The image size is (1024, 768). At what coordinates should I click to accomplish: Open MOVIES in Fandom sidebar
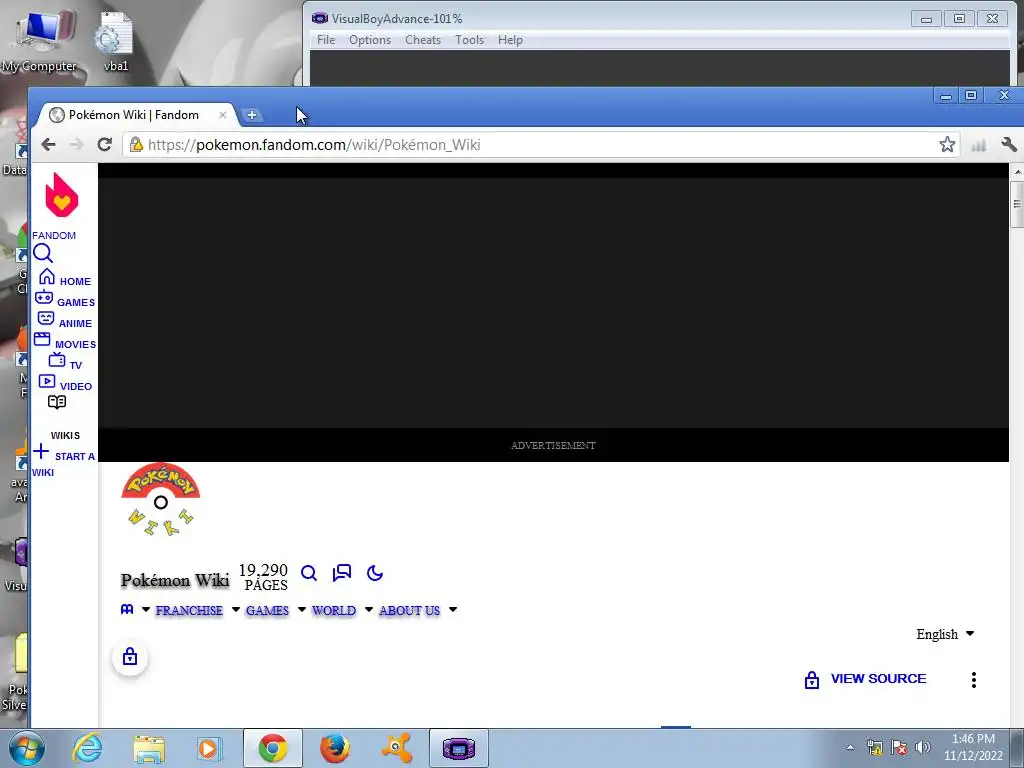point(65,341)
